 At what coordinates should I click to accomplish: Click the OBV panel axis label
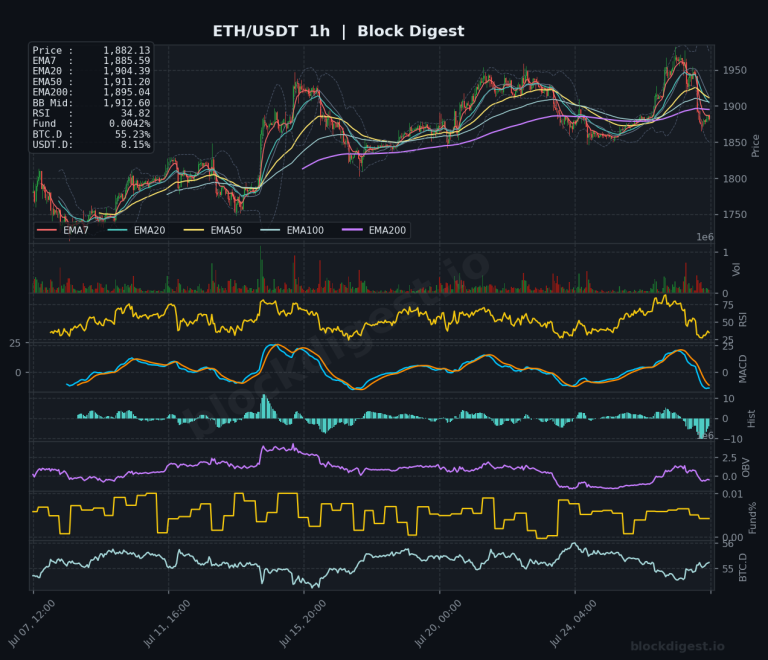(745, 468)
